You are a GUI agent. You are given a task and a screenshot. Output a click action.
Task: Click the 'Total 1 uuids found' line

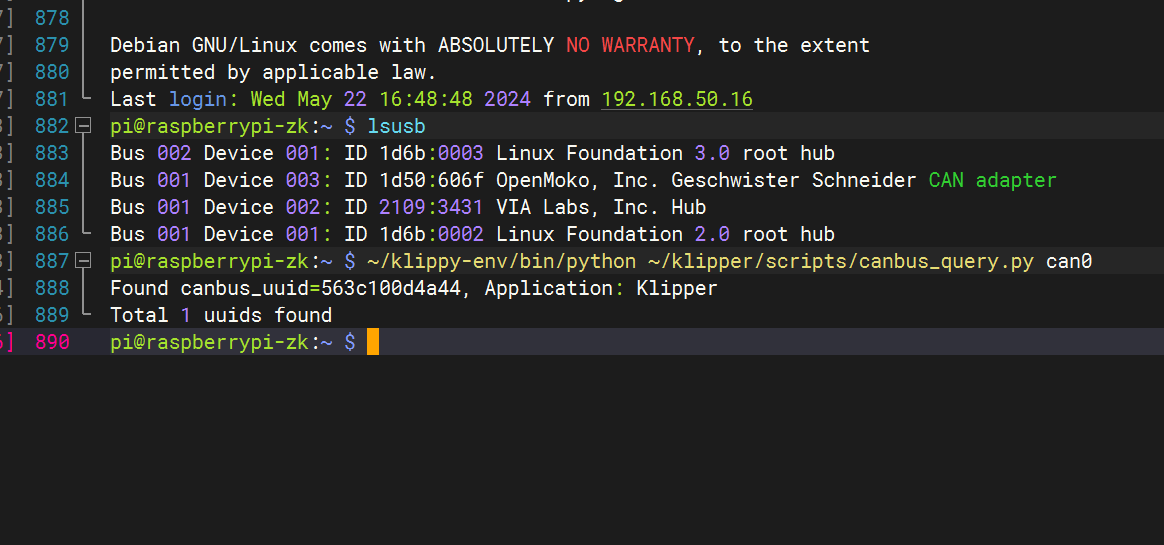pyautogui.click(x=221, y=315)
